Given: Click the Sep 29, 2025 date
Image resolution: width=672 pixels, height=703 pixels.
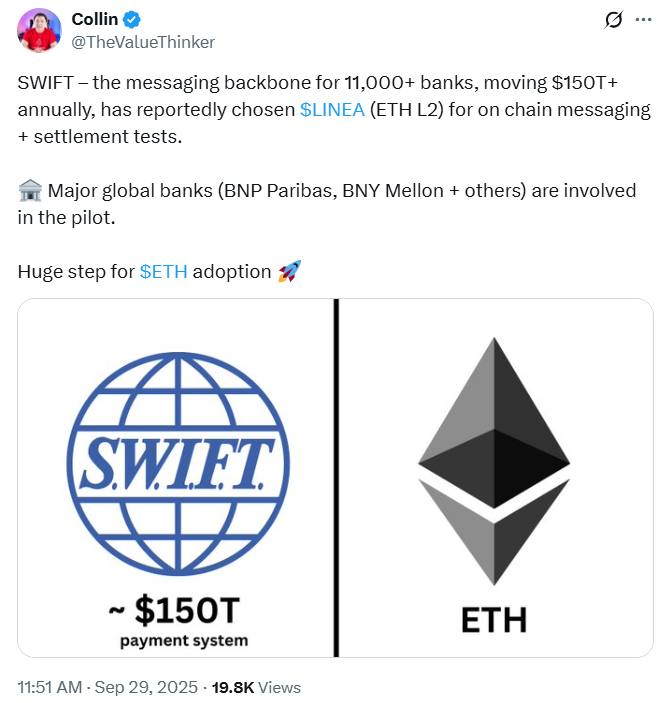Looking at the screenshot, I should [x=146, y=687].
